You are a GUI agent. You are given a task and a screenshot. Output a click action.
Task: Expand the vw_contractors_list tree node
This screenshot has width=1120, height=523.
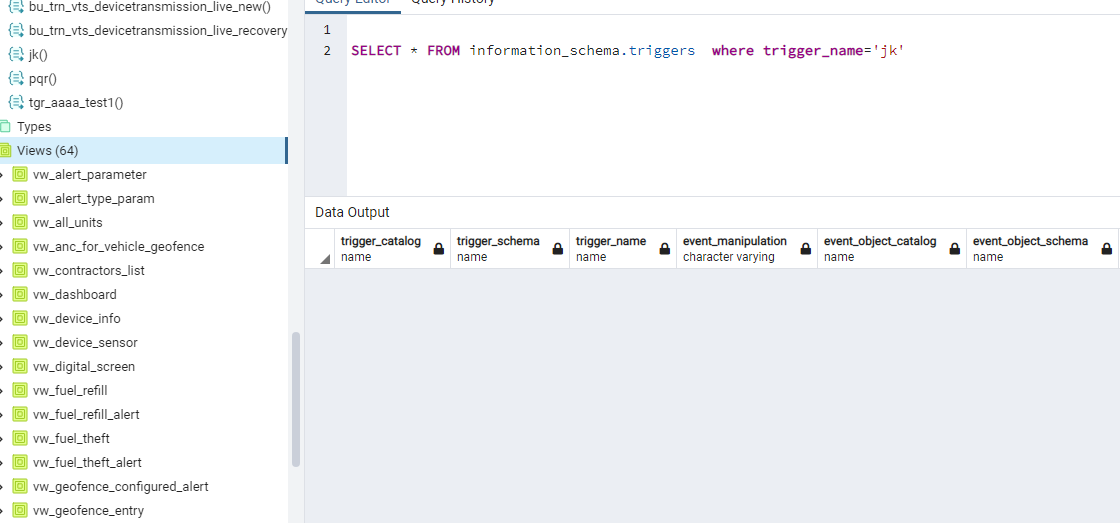(2, 272)
